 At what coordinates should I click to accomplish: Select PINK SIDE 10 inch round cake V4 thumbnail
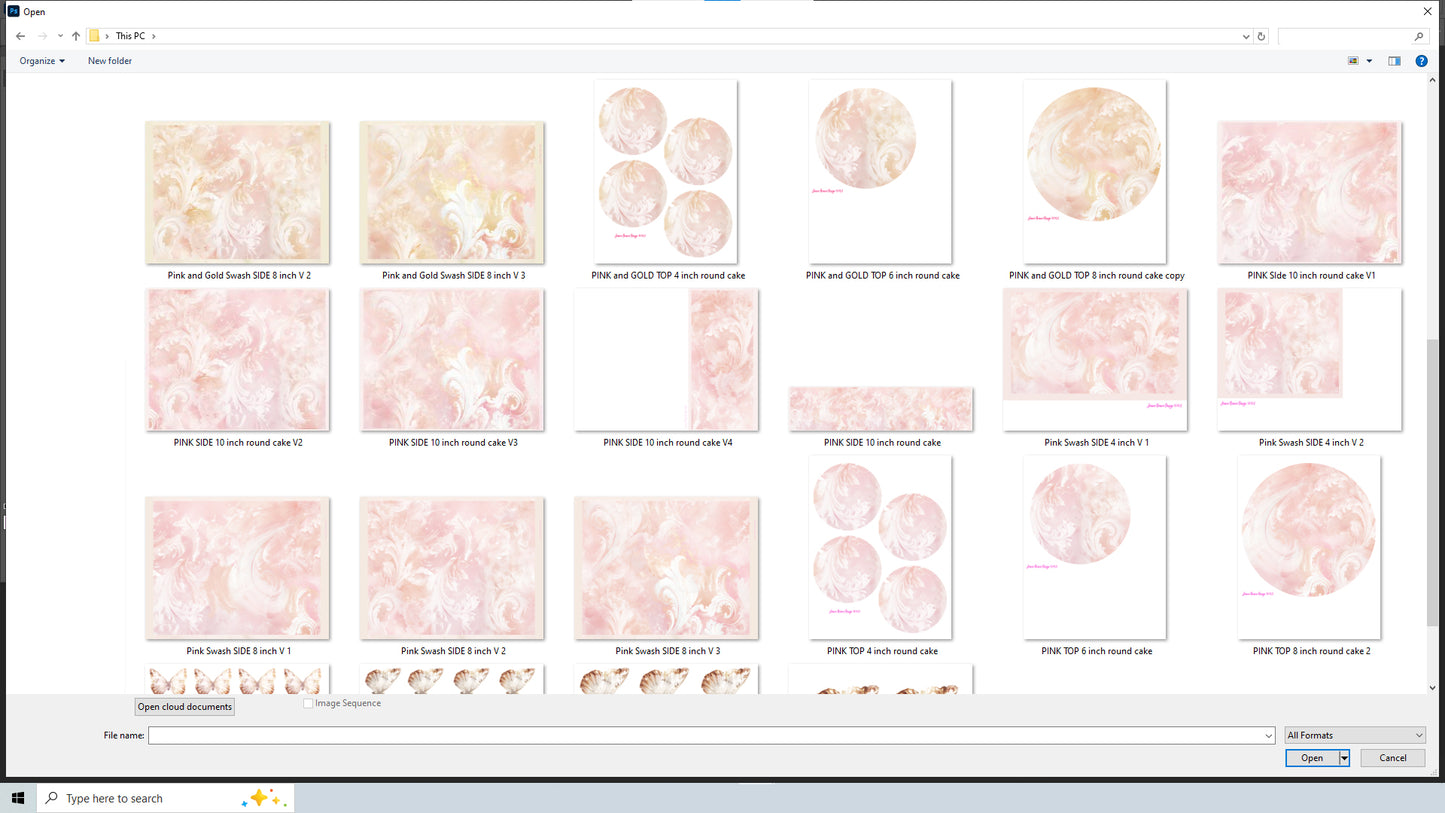coord(667,360)
